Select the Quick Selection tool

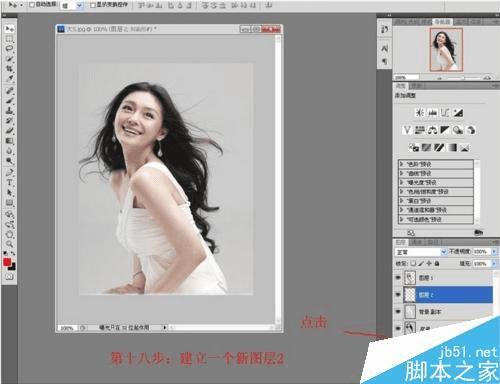9,59
